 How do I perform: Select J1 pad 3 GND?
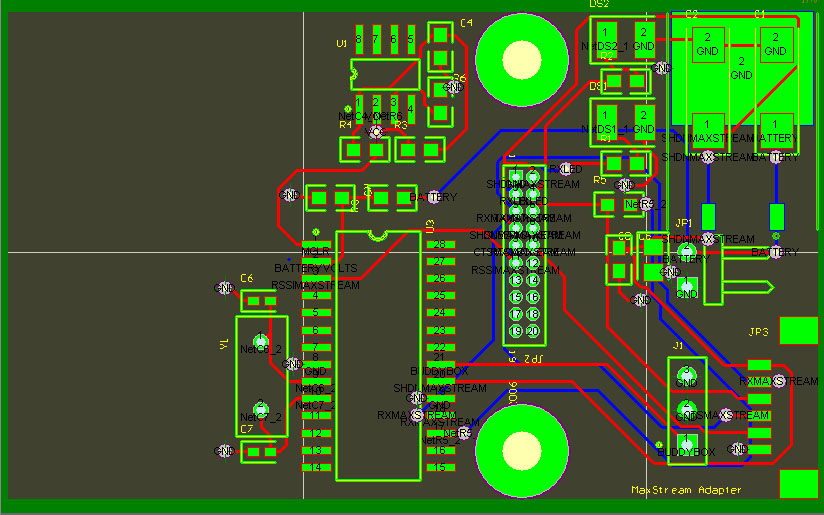click(x=687, y=375)
